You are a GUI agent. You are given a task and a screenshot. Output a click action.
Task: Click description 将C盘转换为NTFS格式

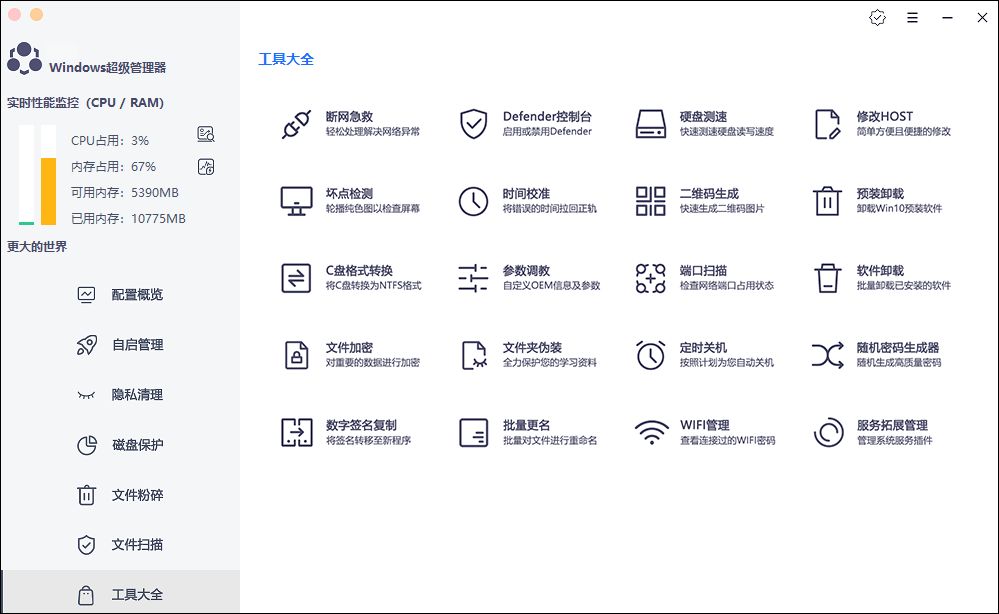pyautogui.click(x=373, y=285)
